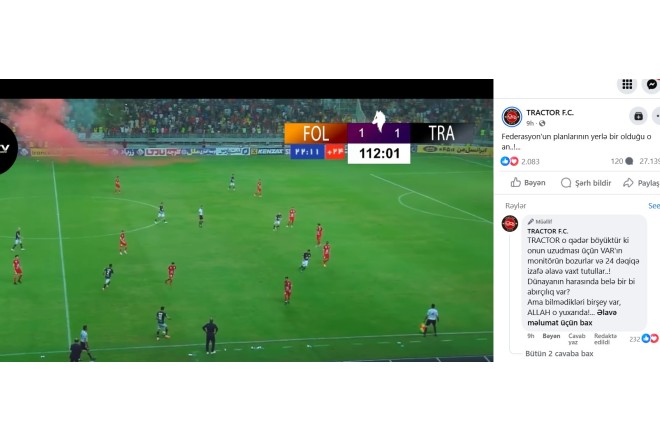The width and height of the screenshot is (660, 441).
Task: Click the Şərh bildir comment button
Action: 586,183
